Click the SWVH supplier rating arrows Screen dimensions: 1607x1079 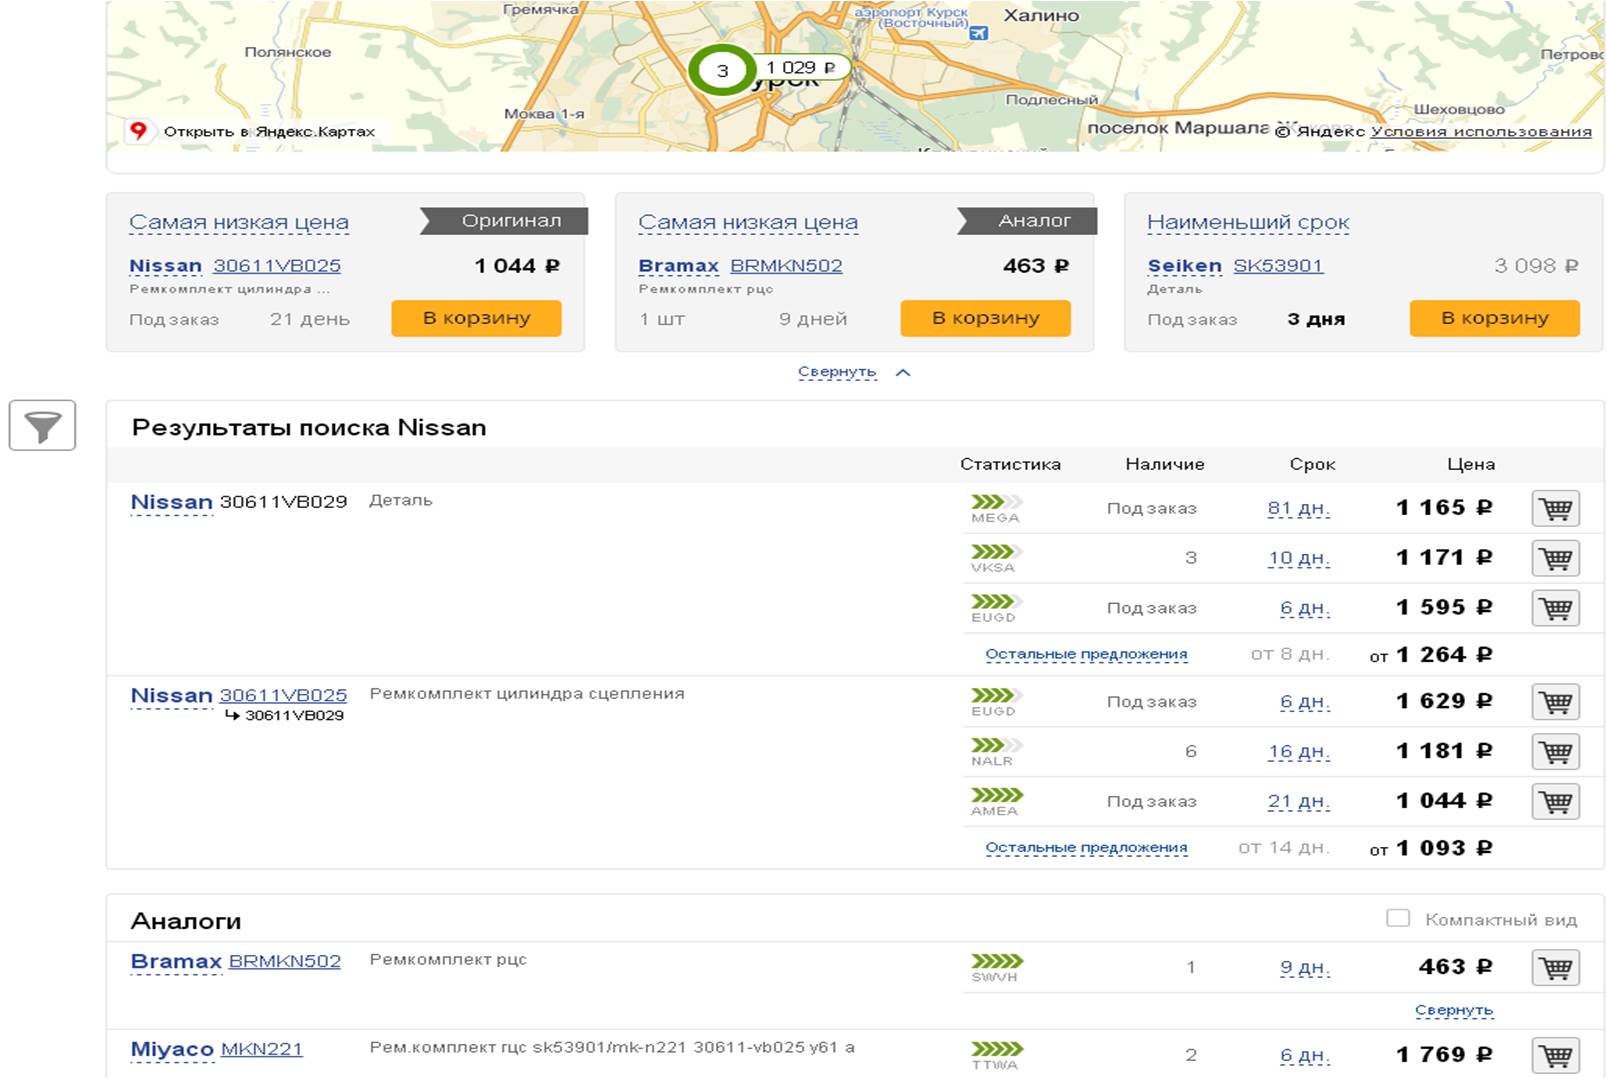point(997,961)
